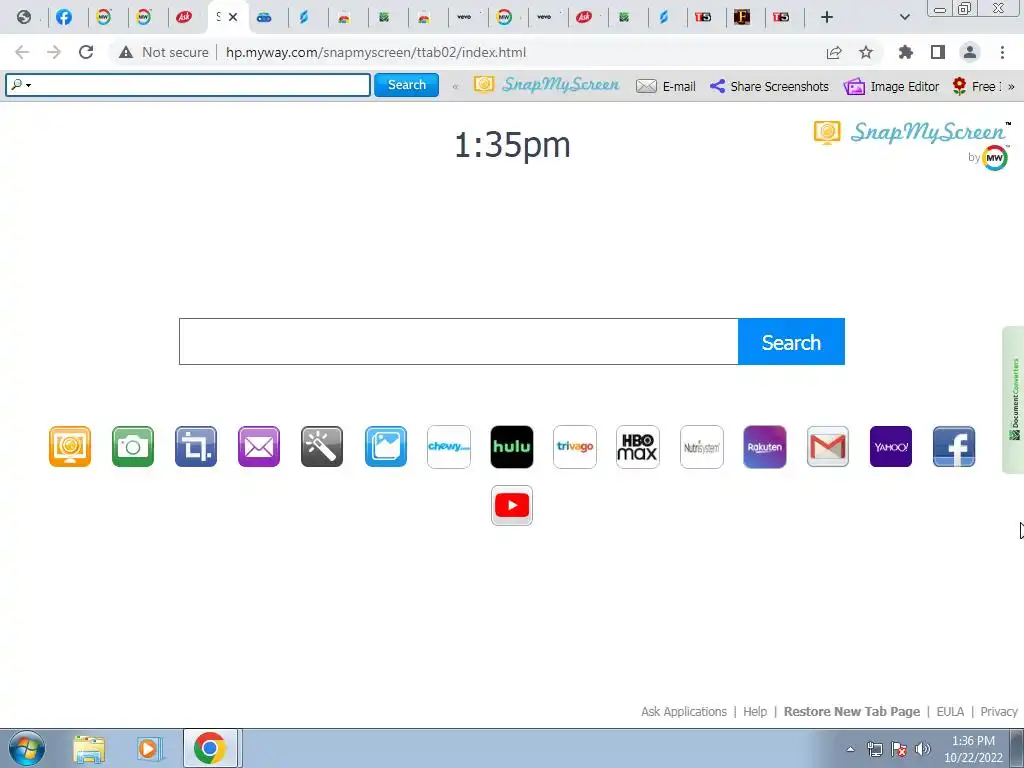Click the Chrome taskbar button

[x=210, y=748]
